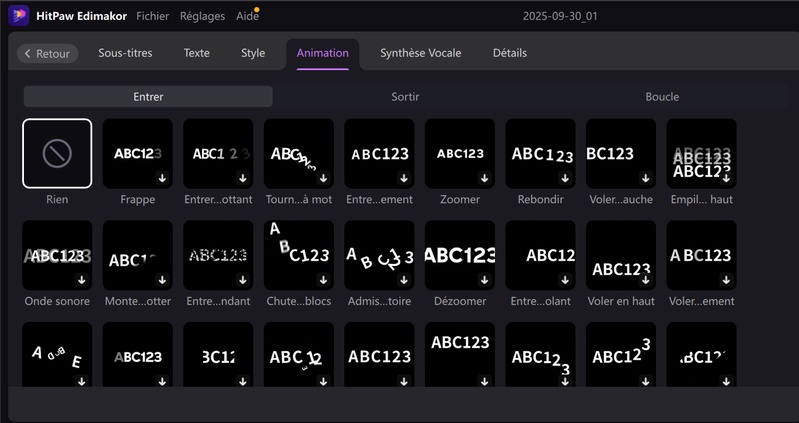Go to the Sous-titres tab
799x423 pixels.
(125, 53)
